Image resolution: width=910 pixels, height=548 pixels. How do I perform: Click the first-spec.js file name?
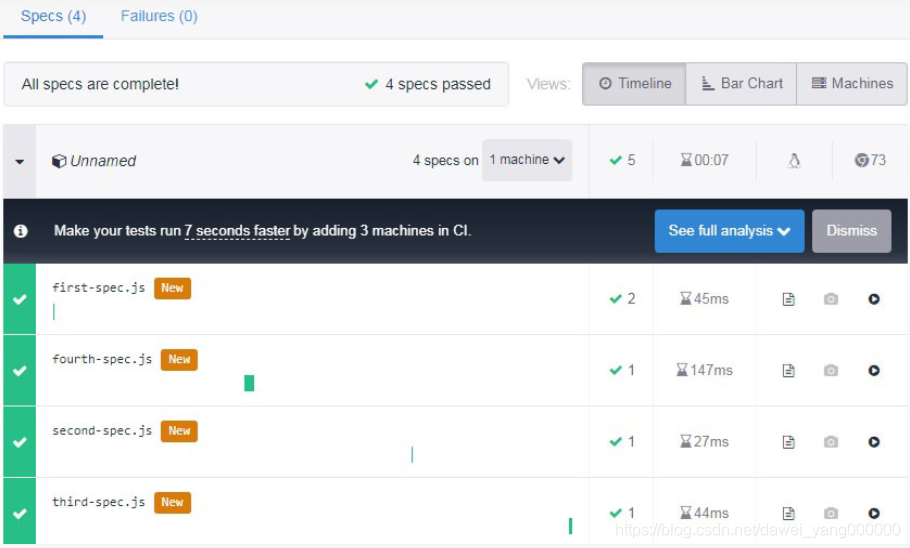point(99,288)
